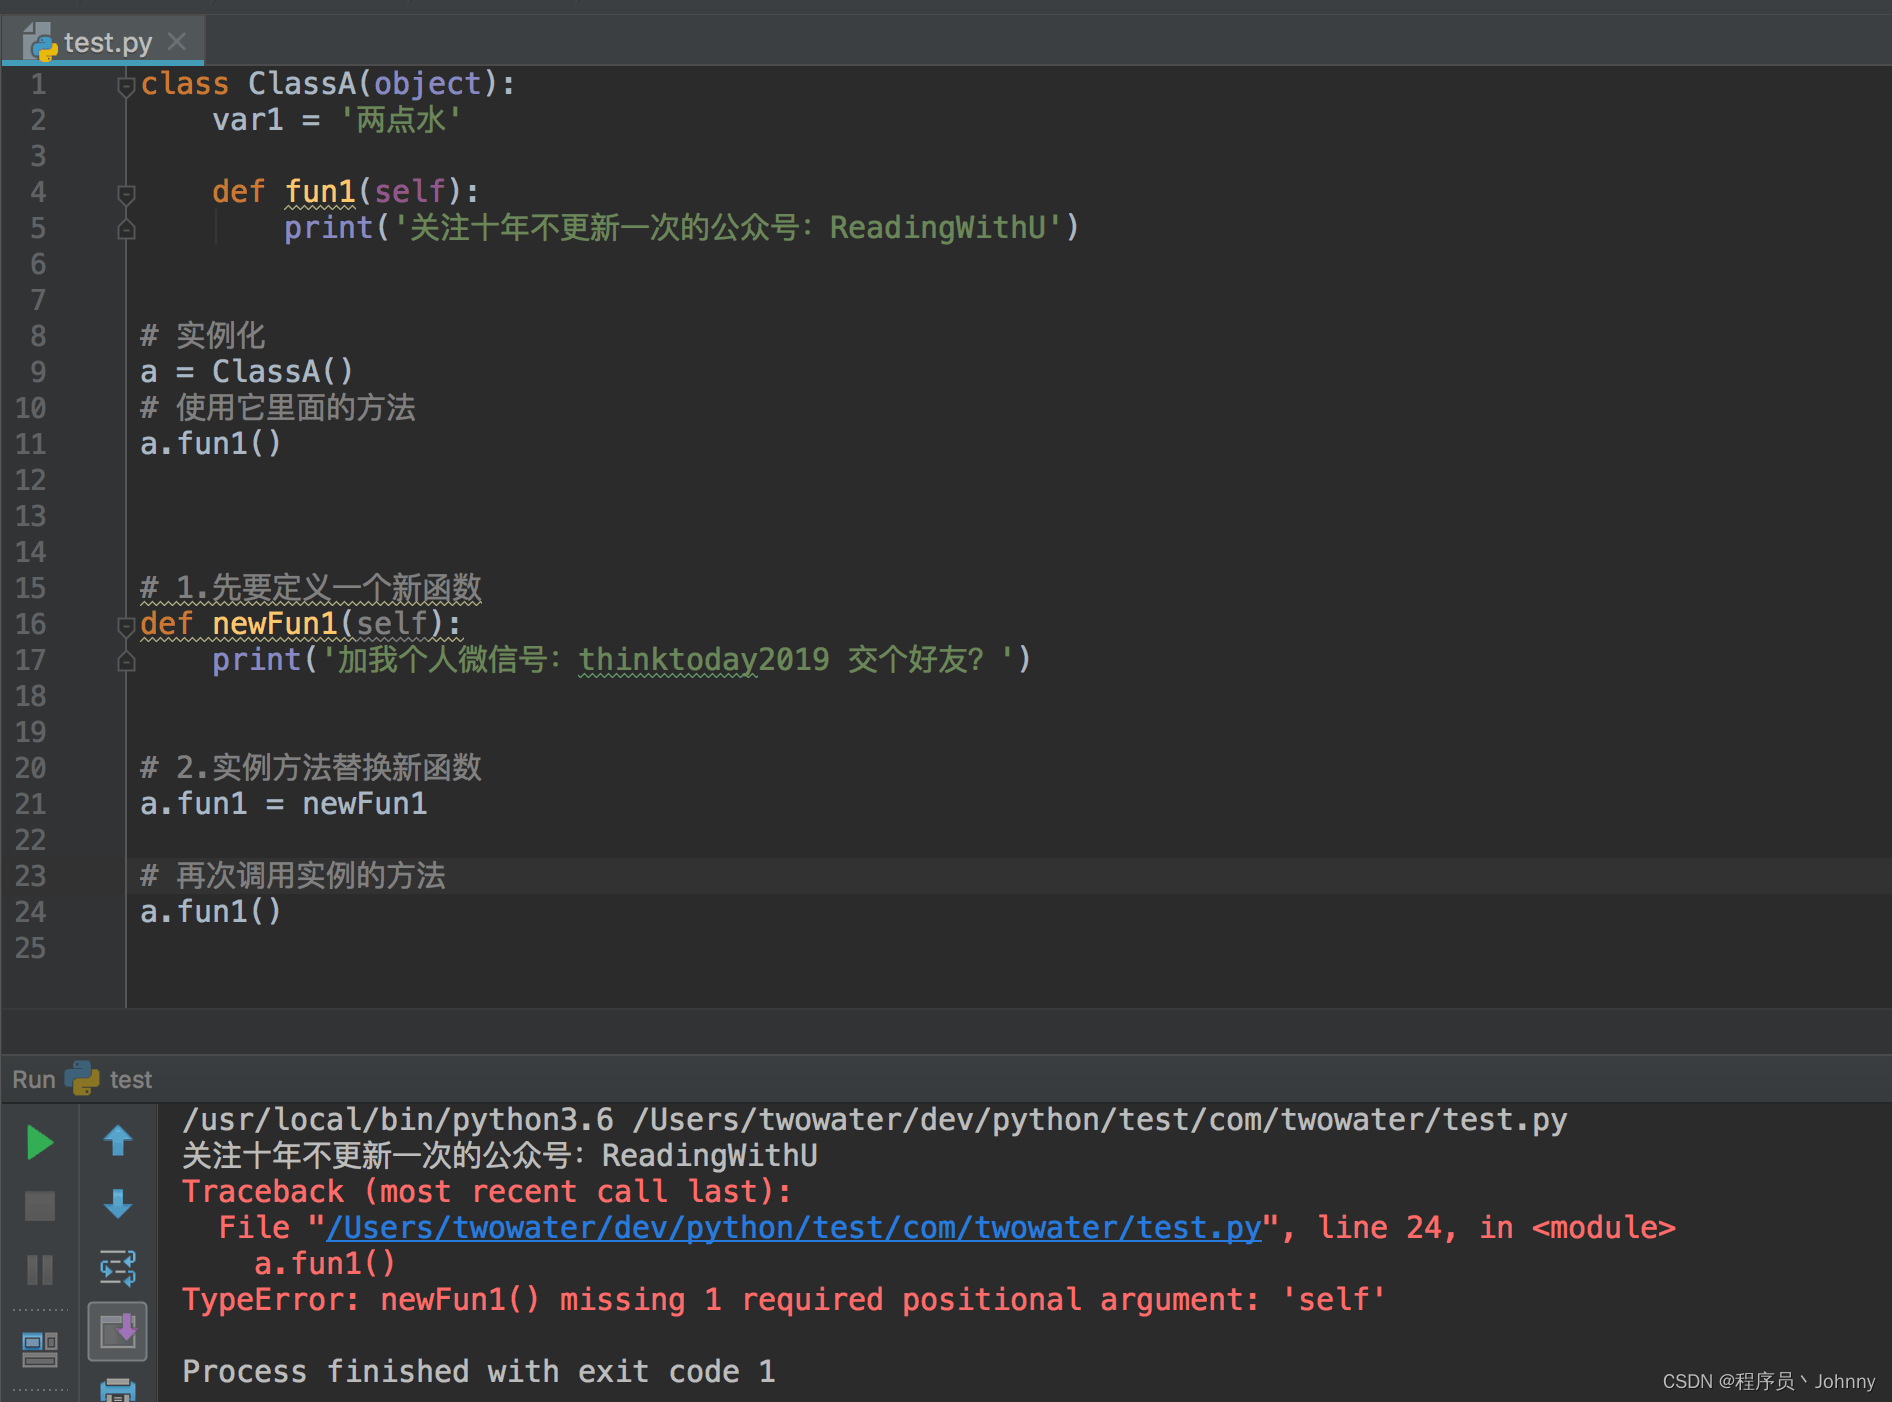Click the print statement containing ReadingWithU
The image size is (1892, 1402).
pos(681,228)
